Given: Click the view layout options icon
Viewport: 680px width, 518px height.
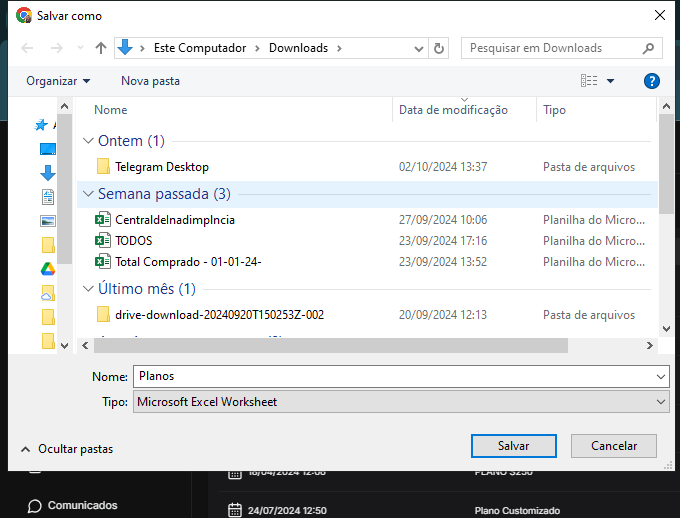Looking at the screenshot, I should coord(589,81).
